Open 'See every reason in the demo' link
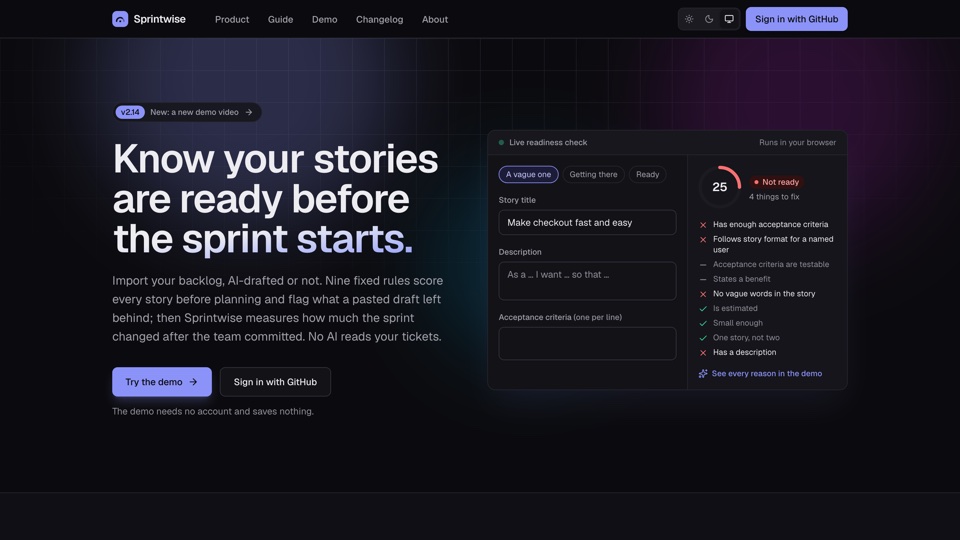960x540 pixels. (x=760, y=373)
